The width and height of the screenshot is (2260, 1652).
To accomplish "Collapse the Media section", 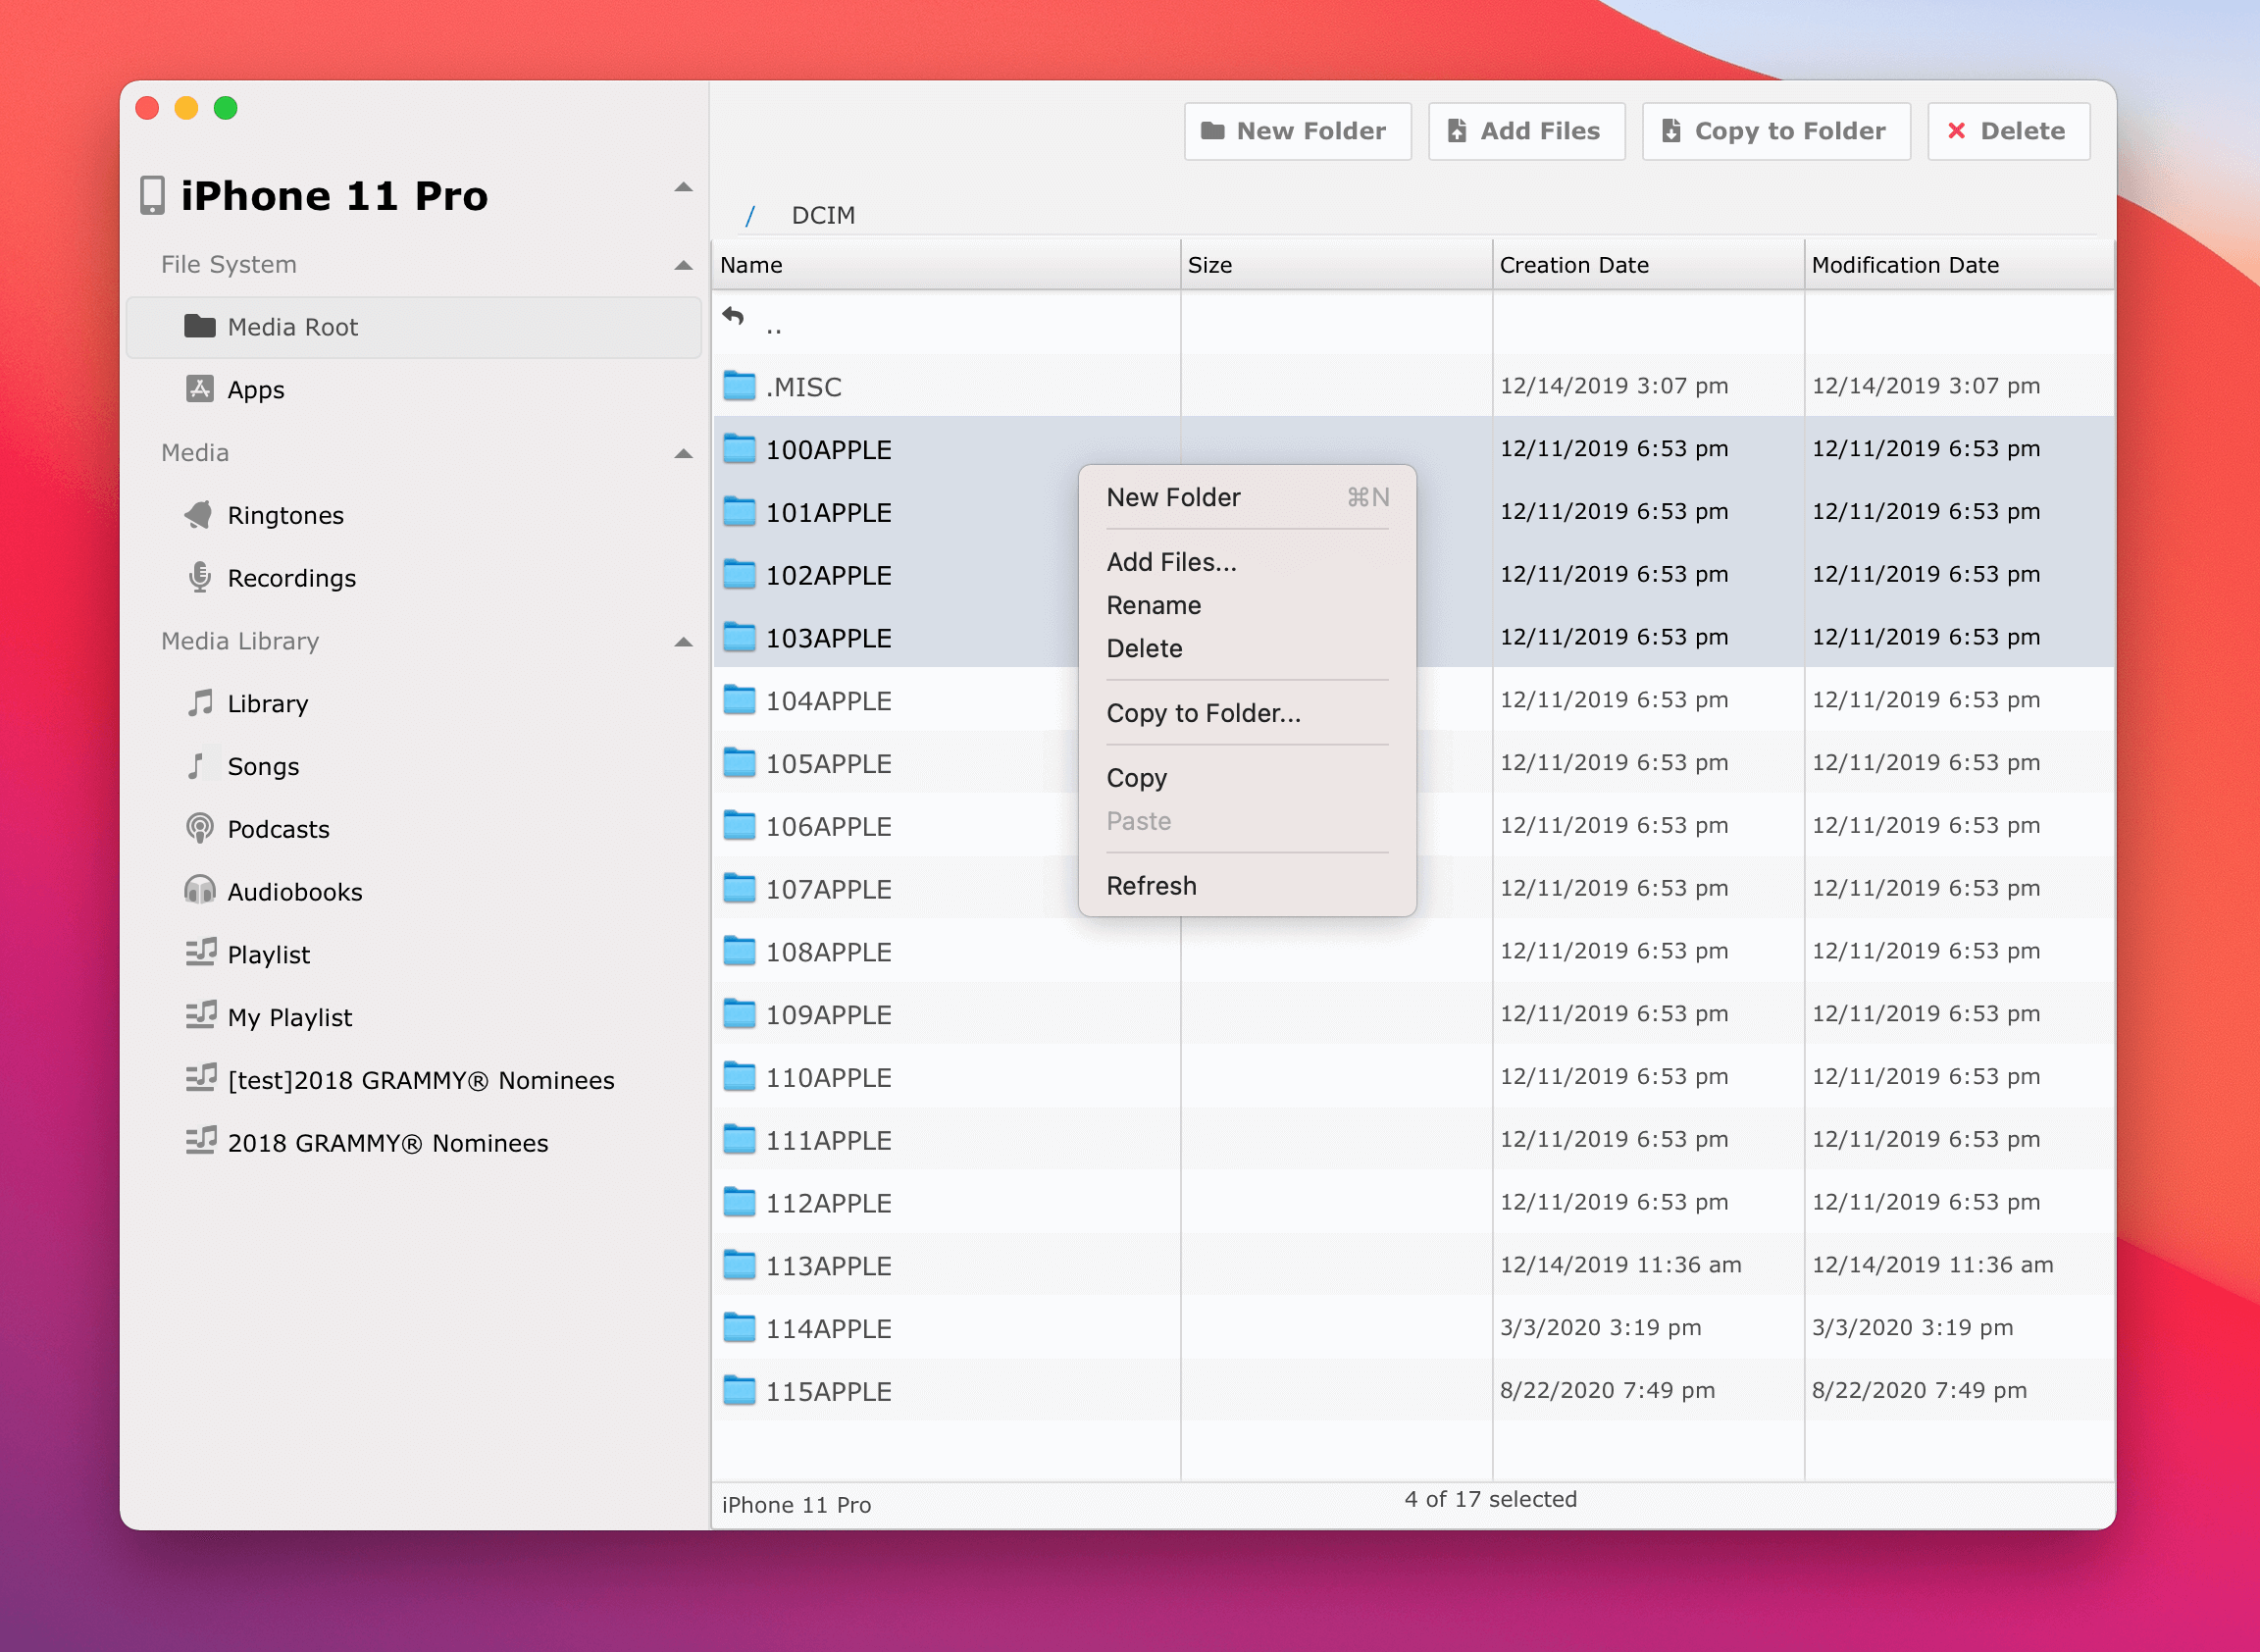I will [x=684, y=453].
